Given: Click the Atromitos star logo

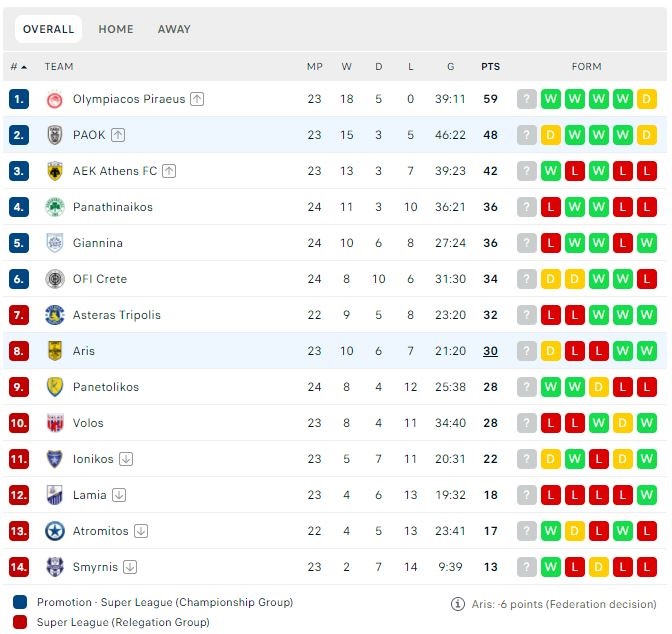Looking at the screenshot, I should click(x=55, y=531).
